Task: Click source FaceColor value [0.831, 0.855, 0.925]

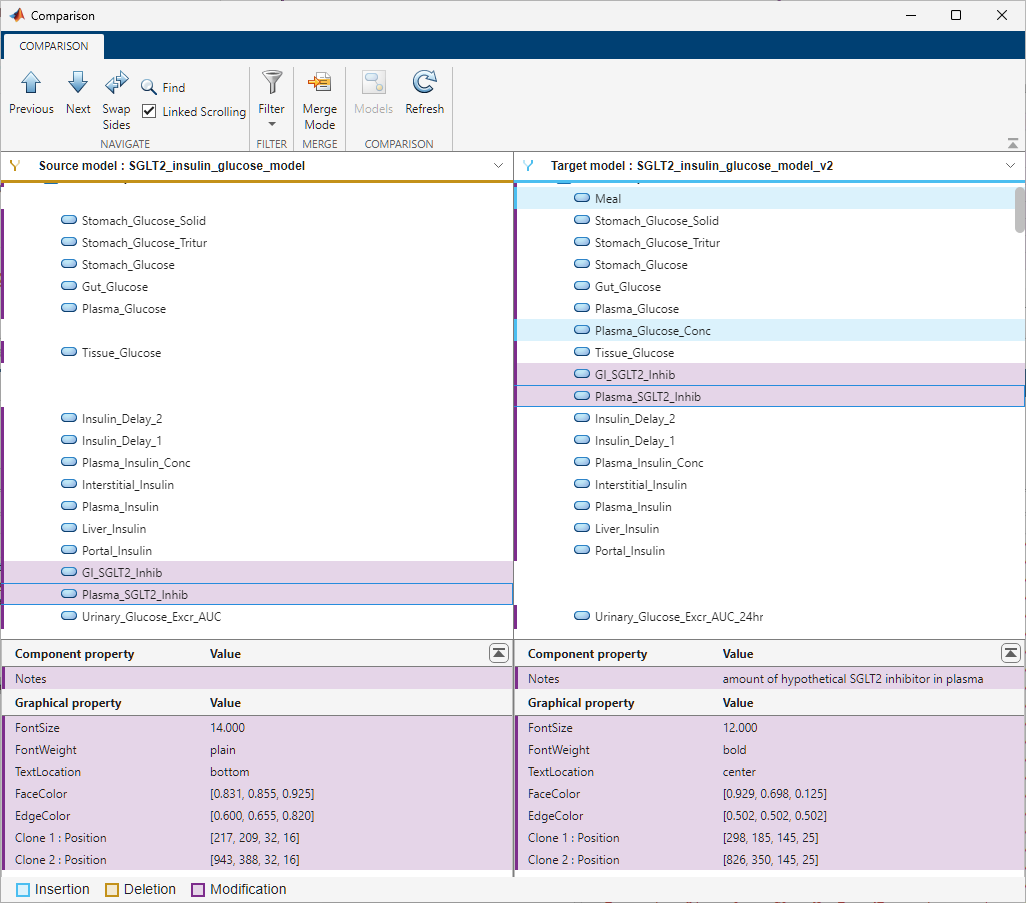Action: [x=262, y=794]
